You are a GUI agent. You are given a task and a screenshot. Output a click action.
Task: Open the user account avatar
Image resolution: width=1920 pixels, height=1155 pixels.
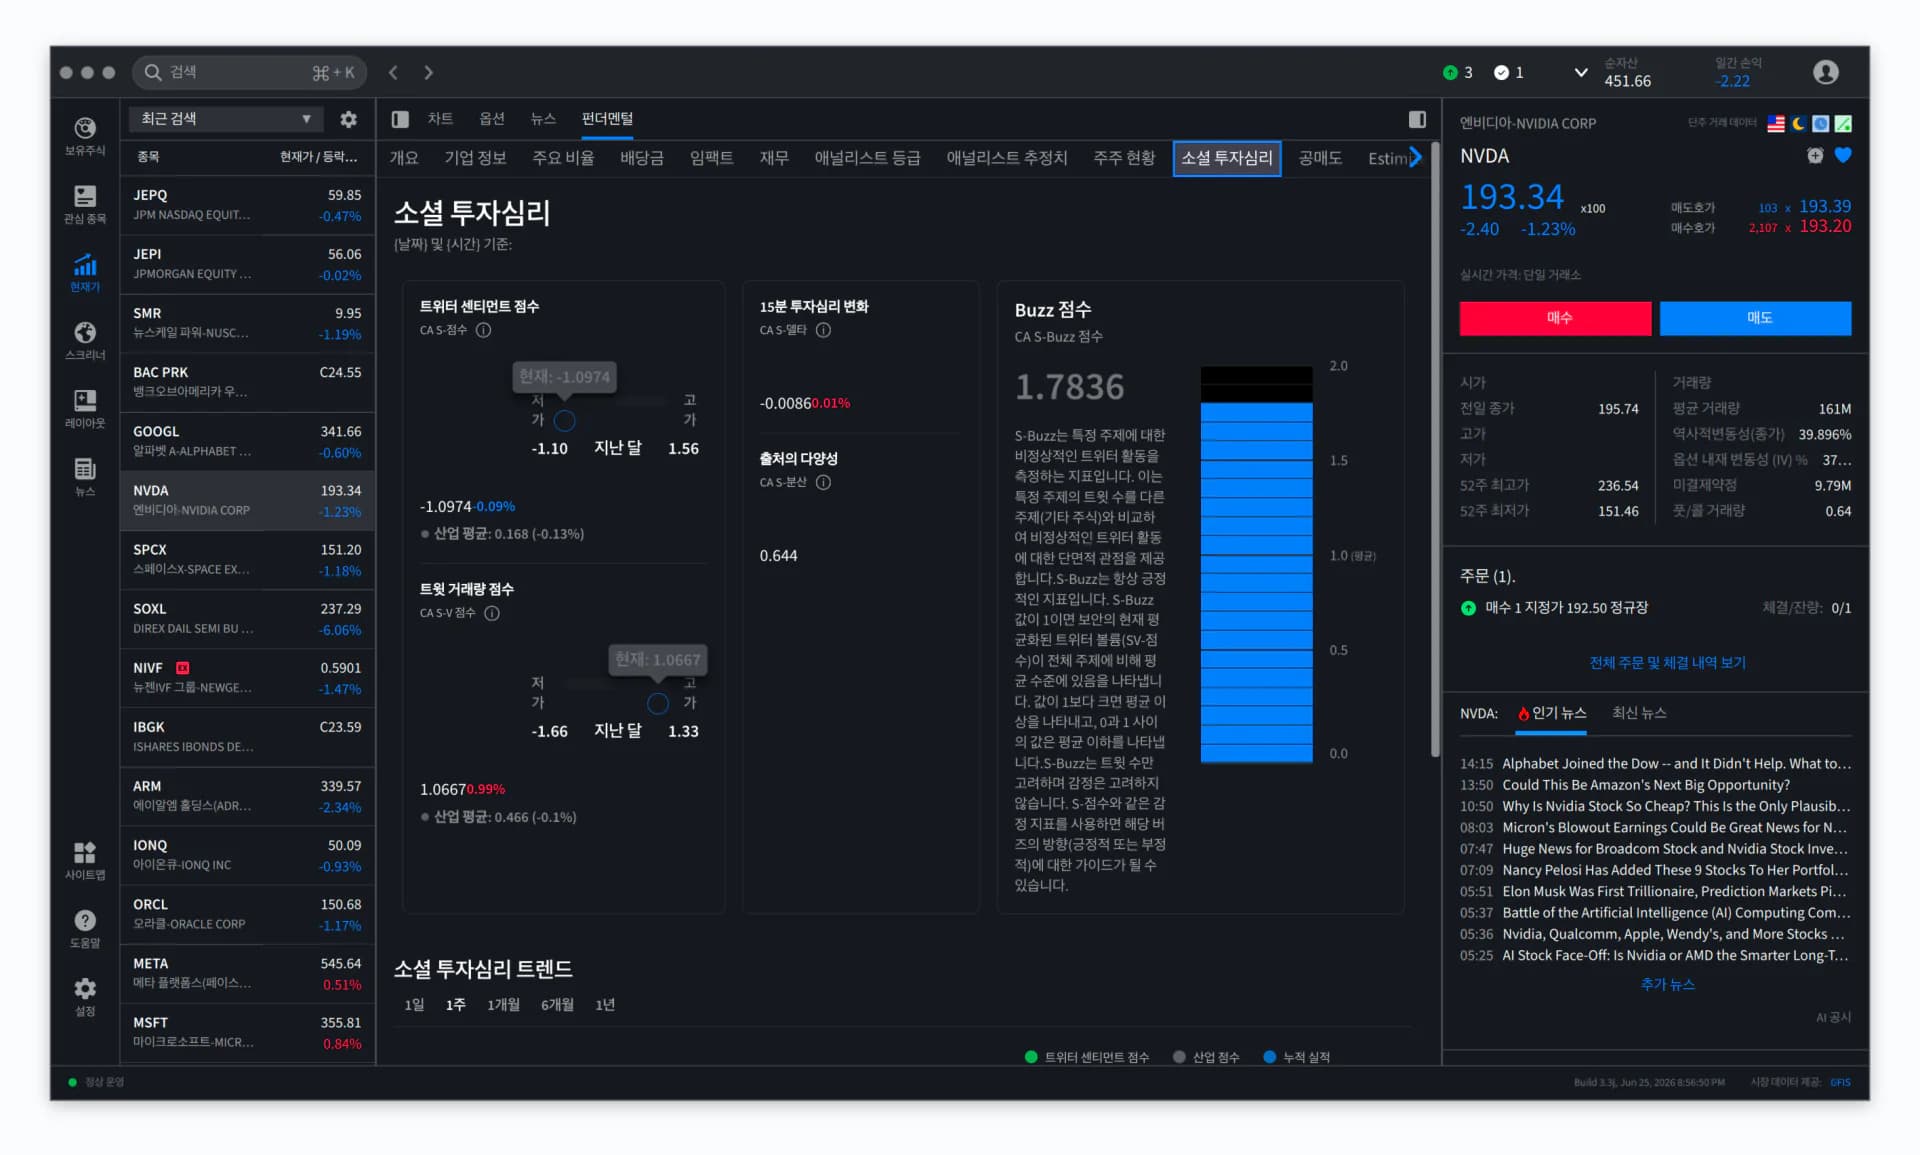(1825, 72)
